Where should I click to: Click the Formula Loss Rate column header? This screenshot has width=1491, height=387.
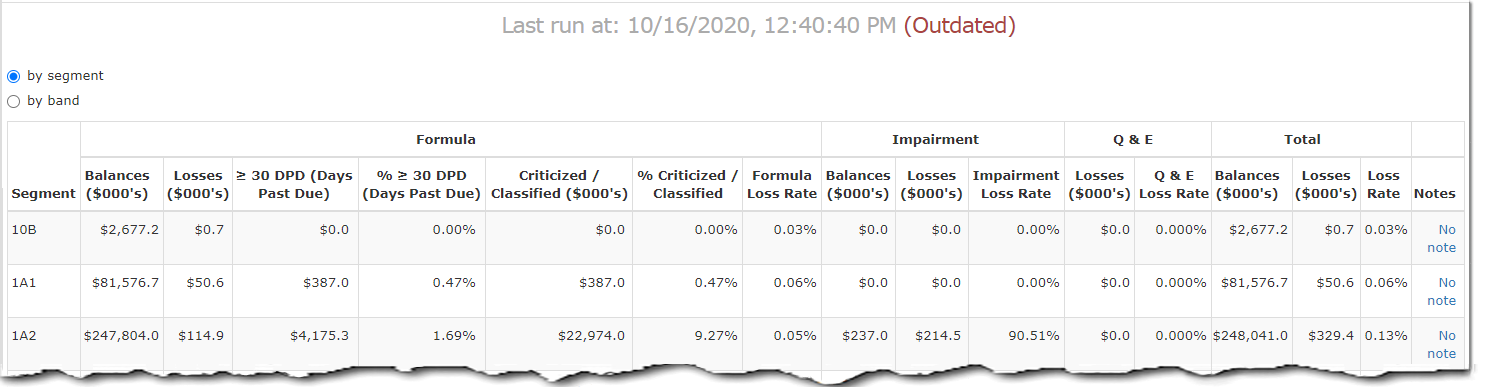click(782, 184)
